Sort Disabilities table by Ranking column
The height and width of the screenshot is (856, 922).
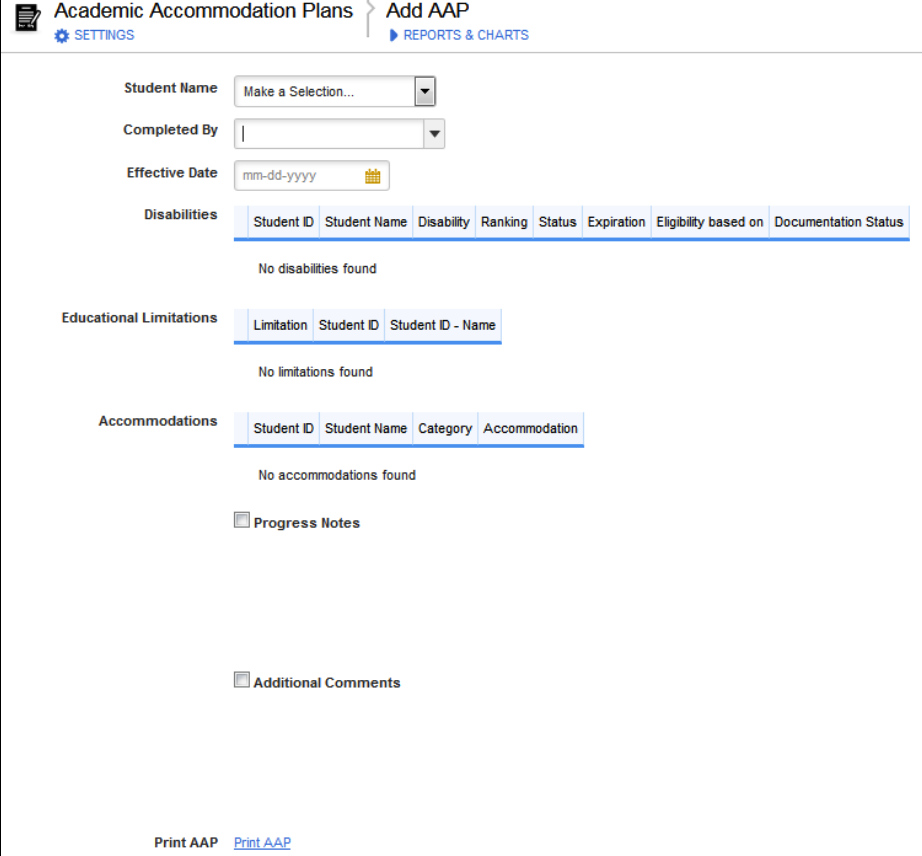pyautogui.click(x=504, y=222)
